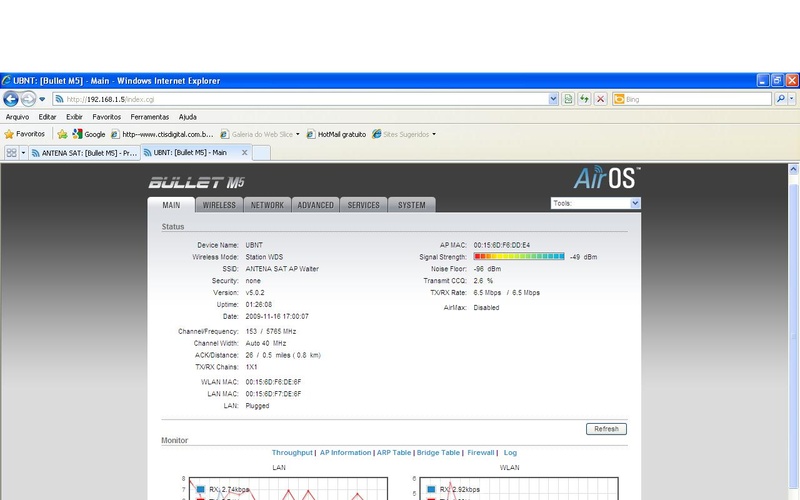Viewport: 800px width, 500px height.
Task: Open the Bridge Table link
Action: 438,453
